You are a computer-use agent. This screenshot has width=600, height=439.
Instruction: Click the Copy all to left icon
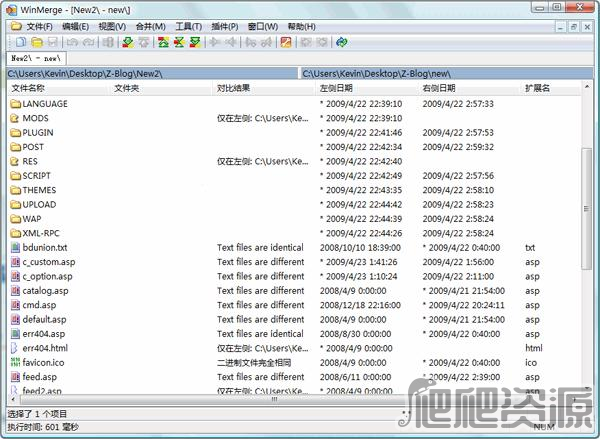click(267, 42)
